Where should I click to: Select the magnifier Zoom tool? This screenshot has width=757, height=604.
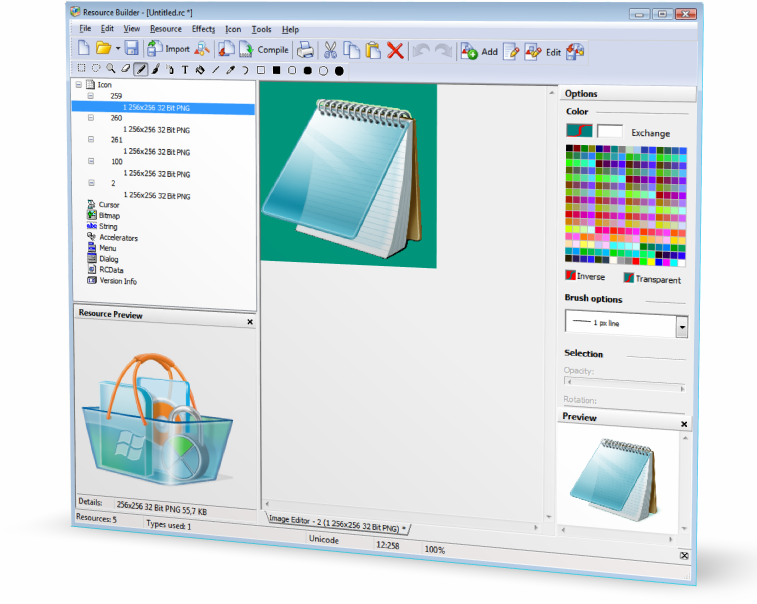110,69
